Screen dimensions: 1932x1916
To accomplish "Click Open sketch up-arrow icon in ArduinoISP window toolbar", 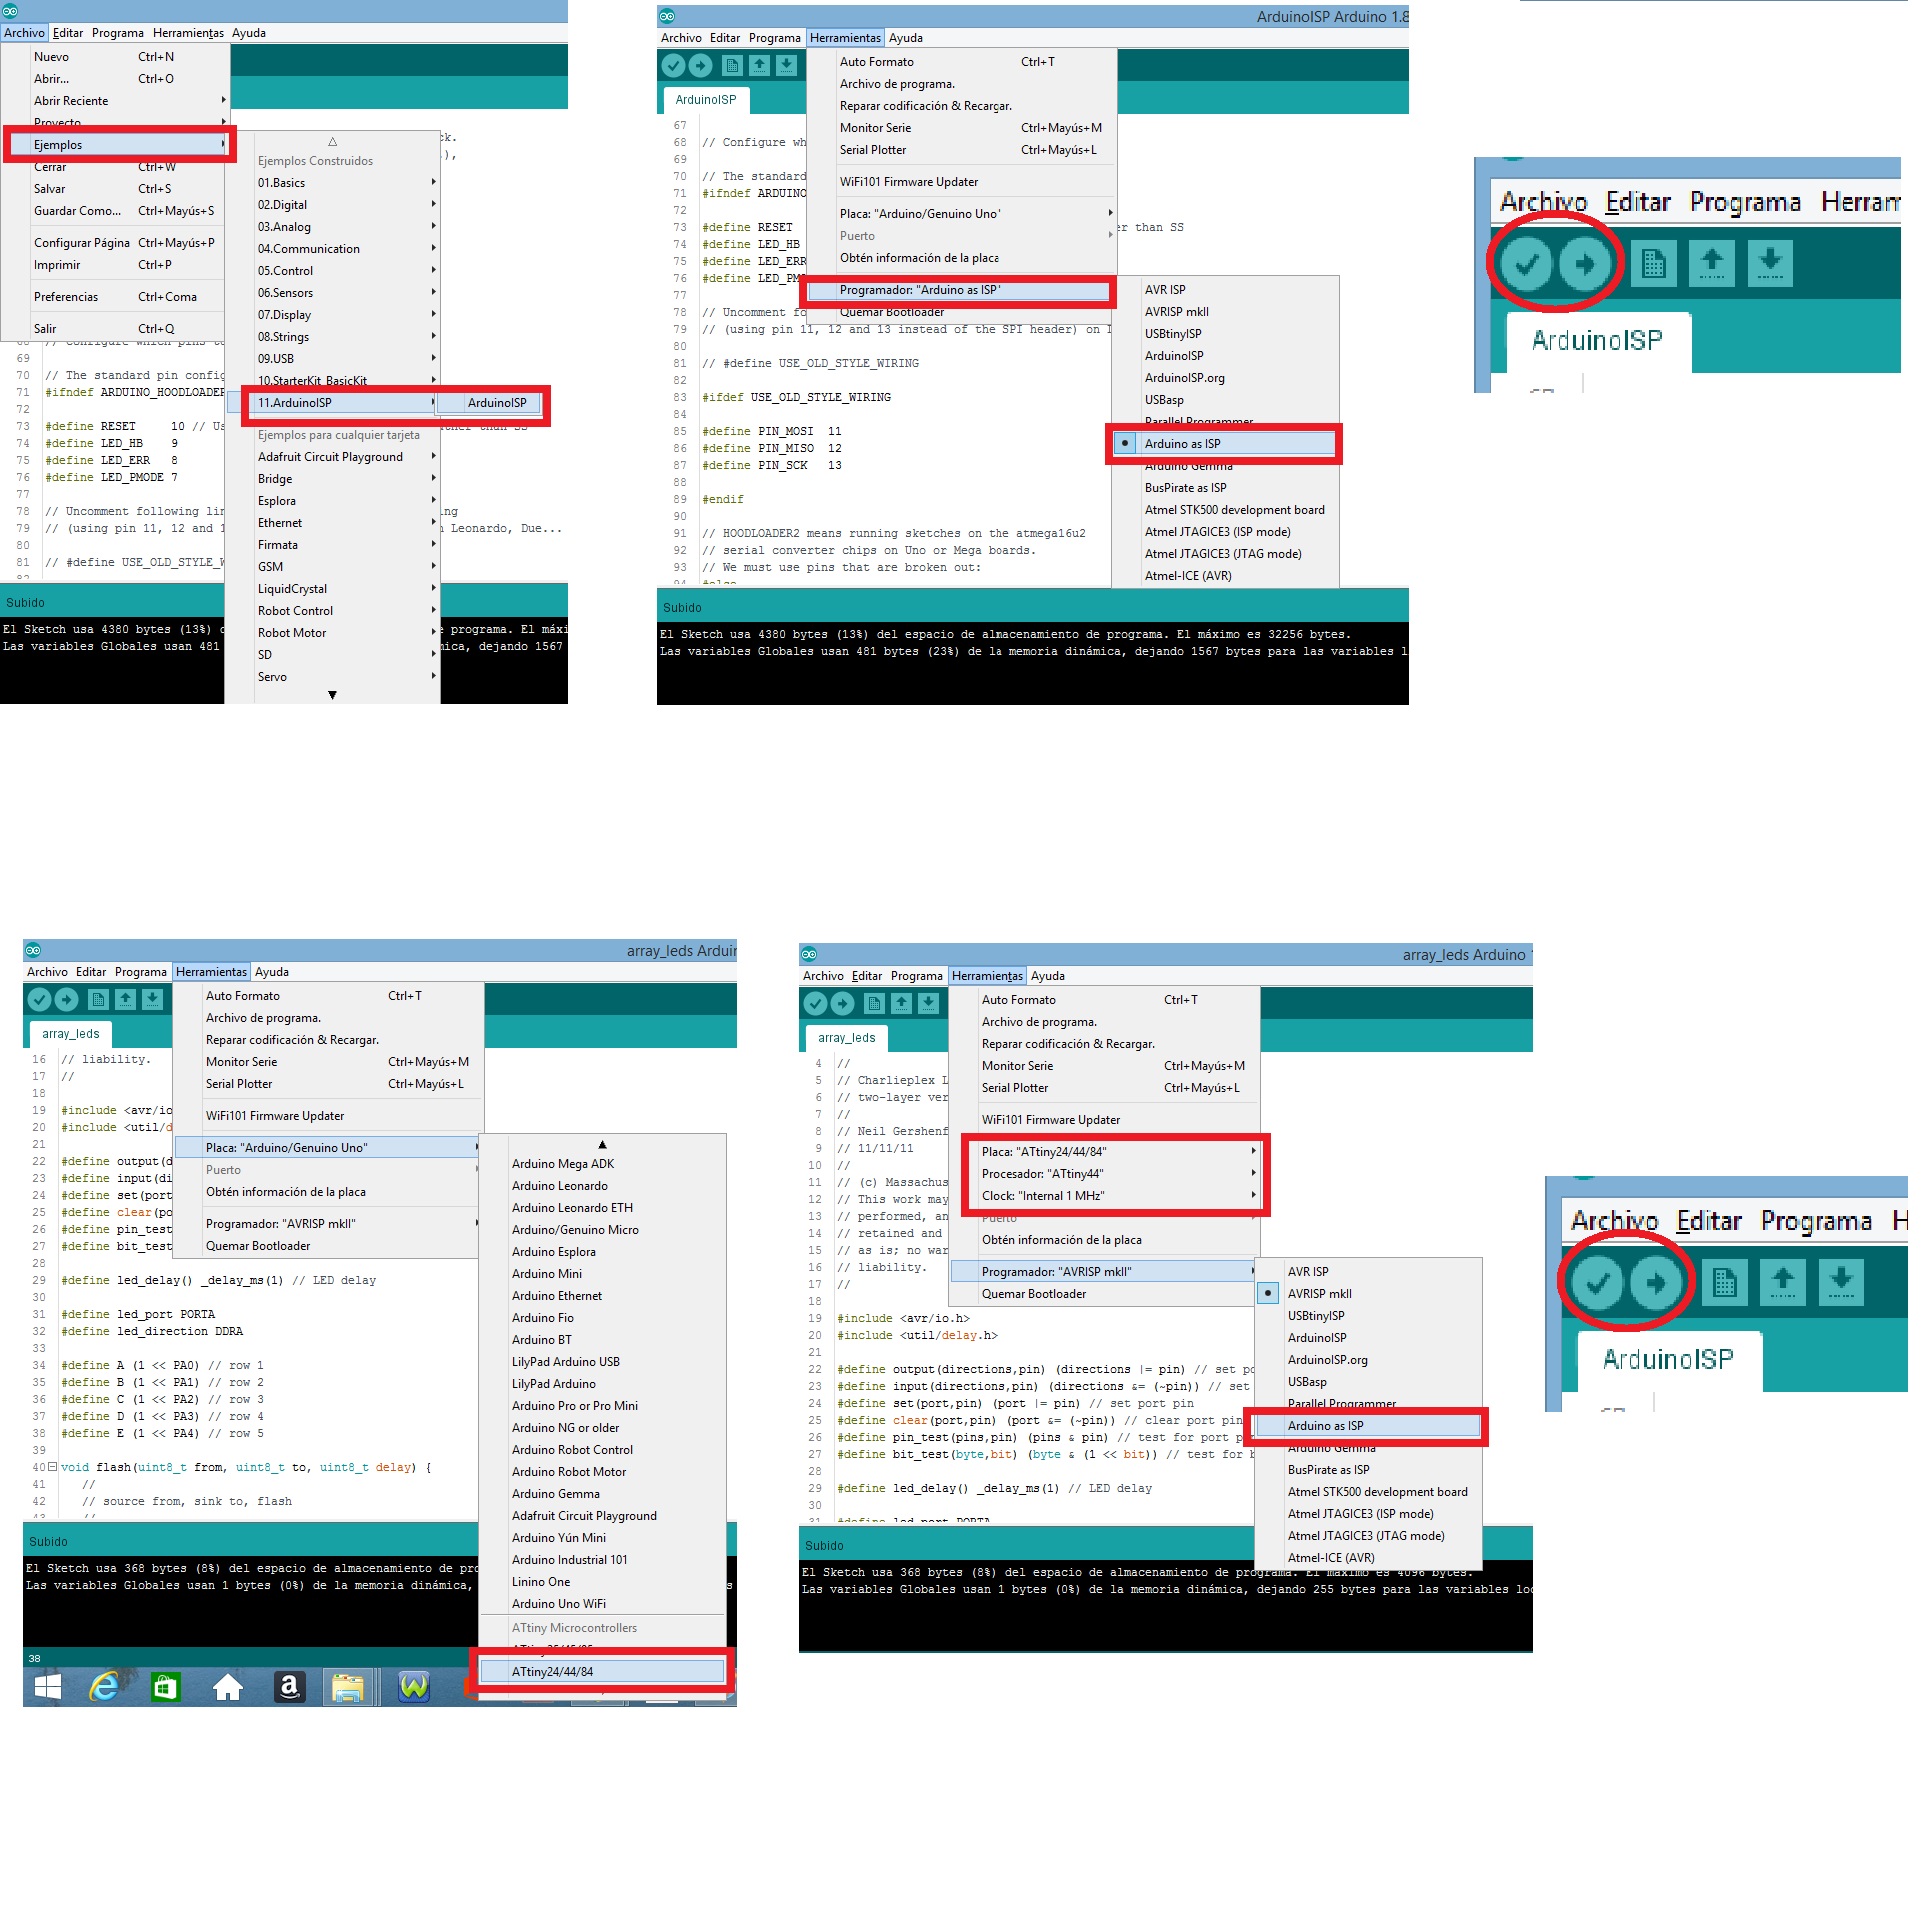I will [760, 66].
